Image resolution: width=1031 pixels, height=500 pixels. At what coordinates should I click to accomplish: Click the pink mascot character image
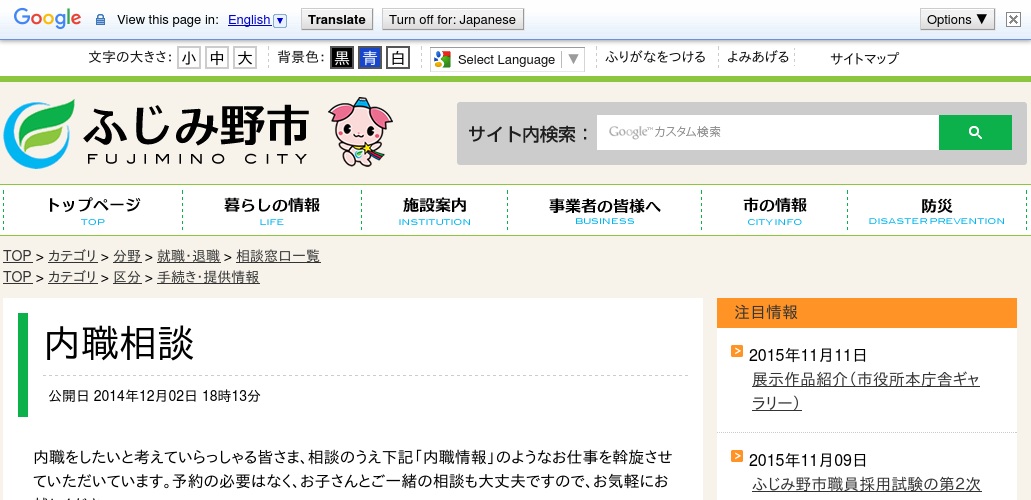pyautogui.click(x=359, y=132)
